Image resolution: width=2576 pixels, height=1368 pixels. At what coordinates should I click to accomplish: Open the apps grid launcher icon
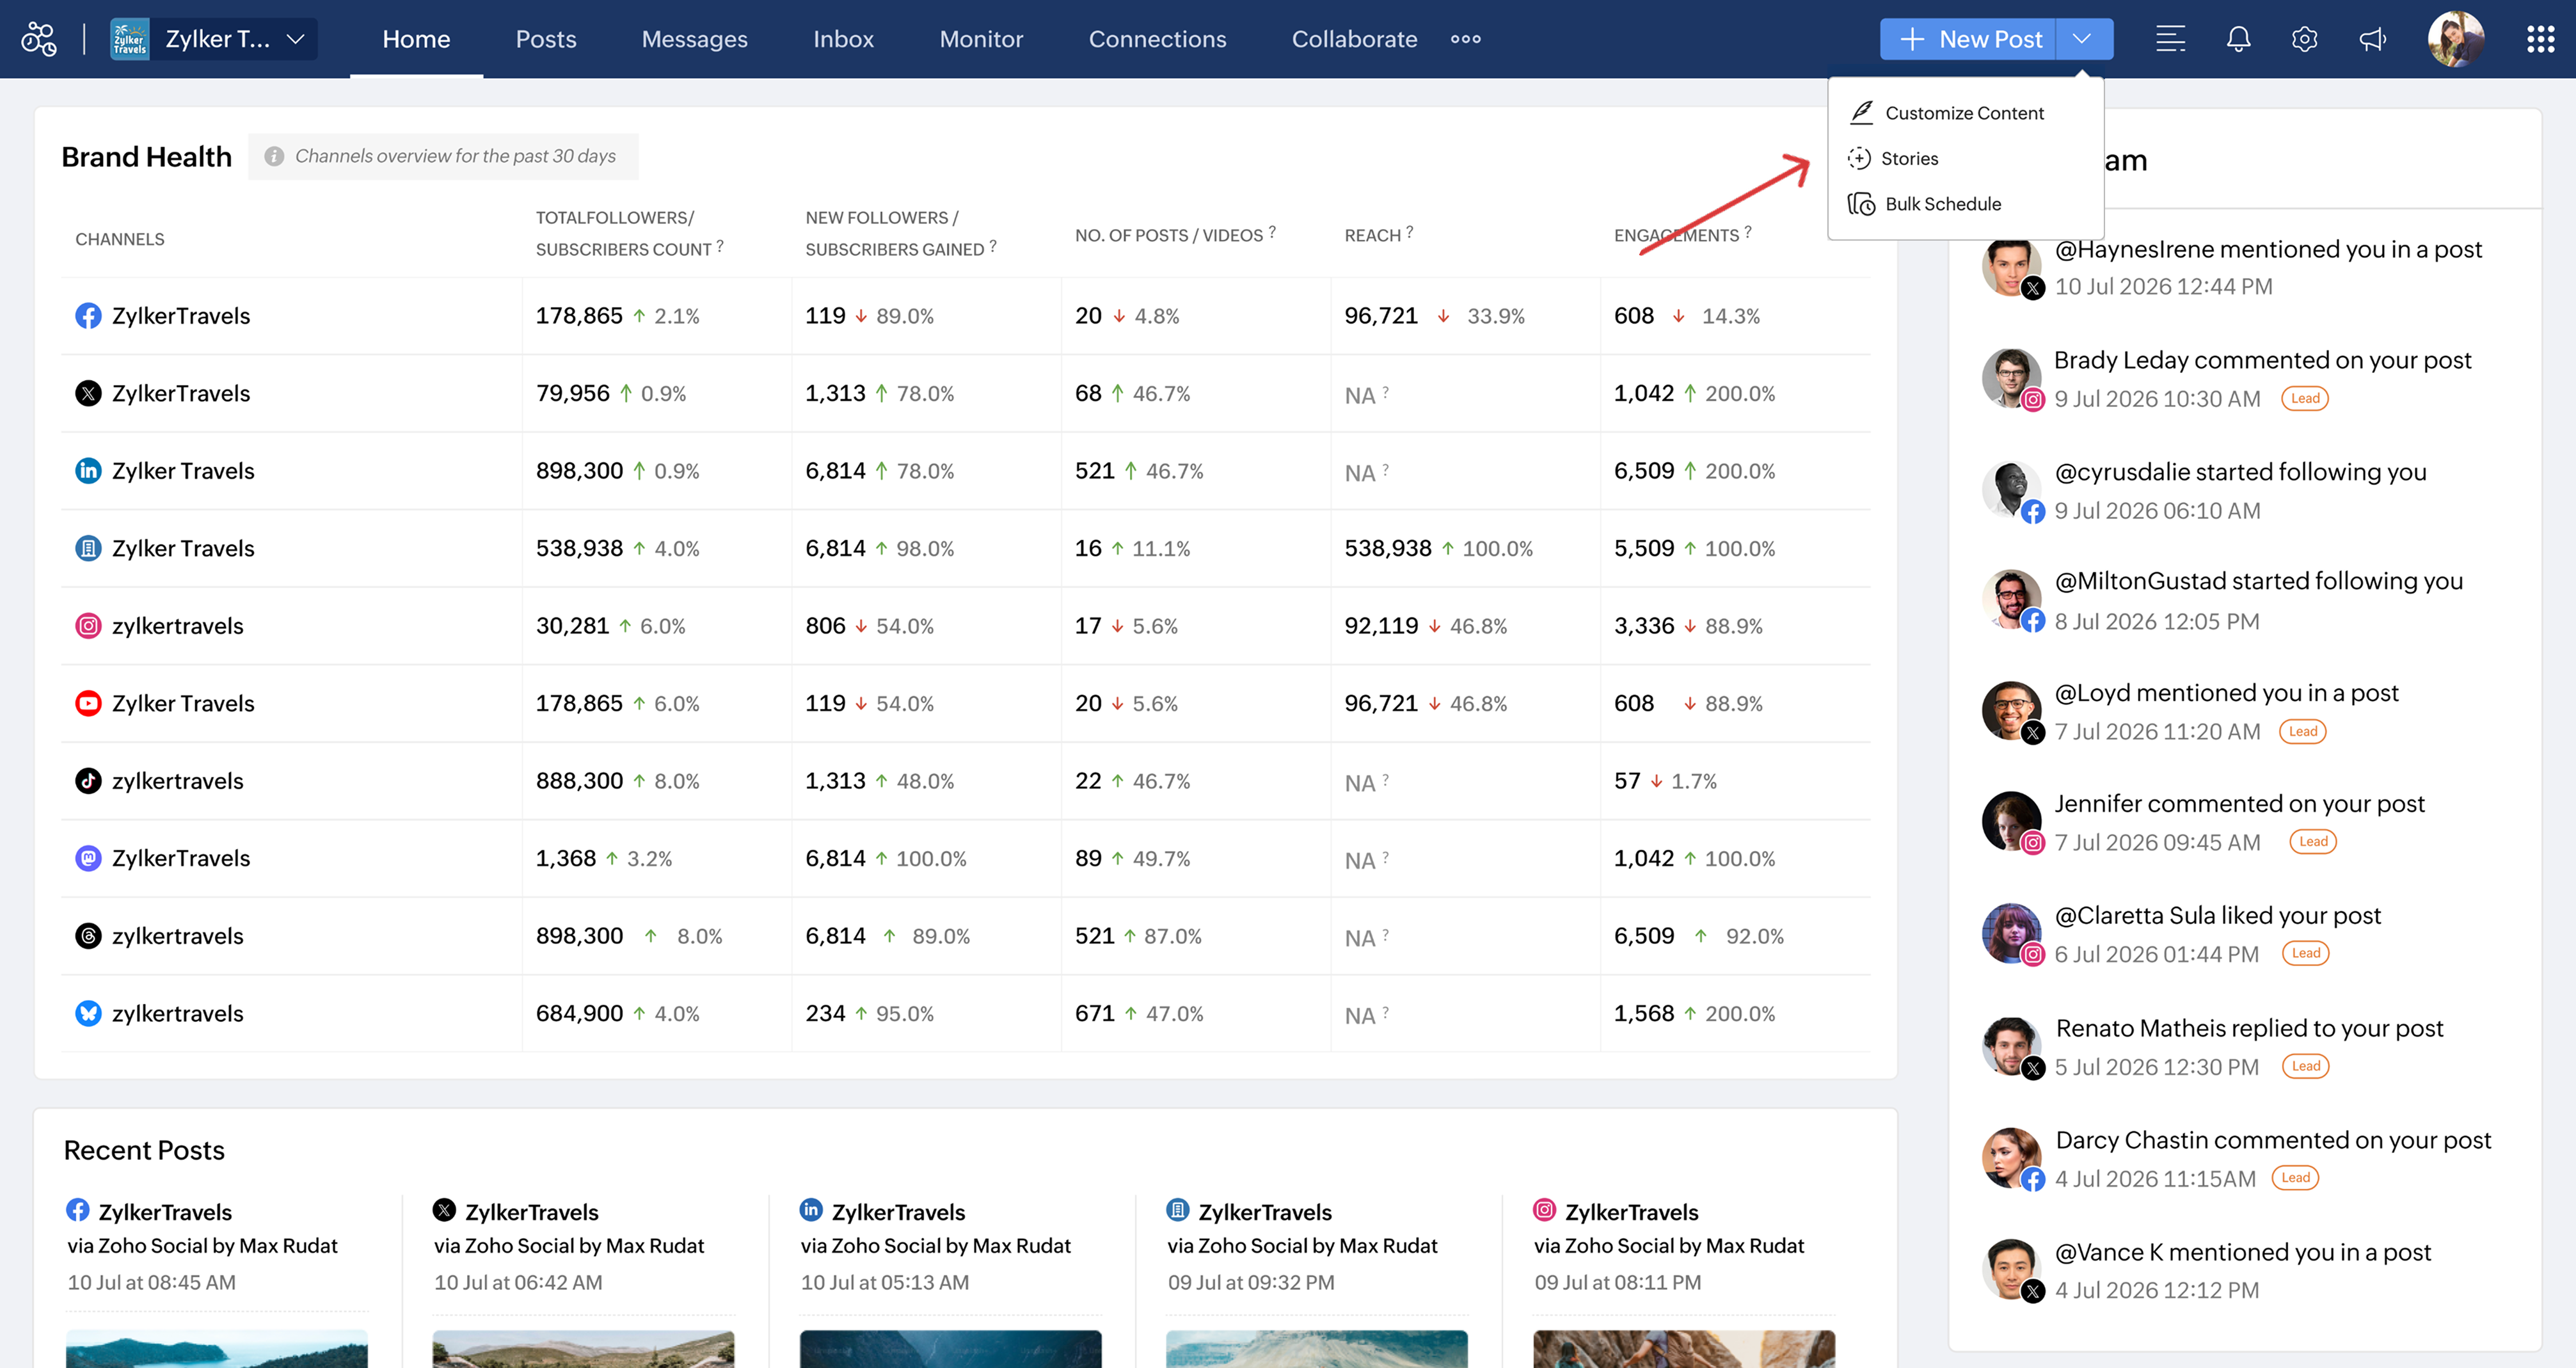pyautogui.click(x=2541, y=39)
